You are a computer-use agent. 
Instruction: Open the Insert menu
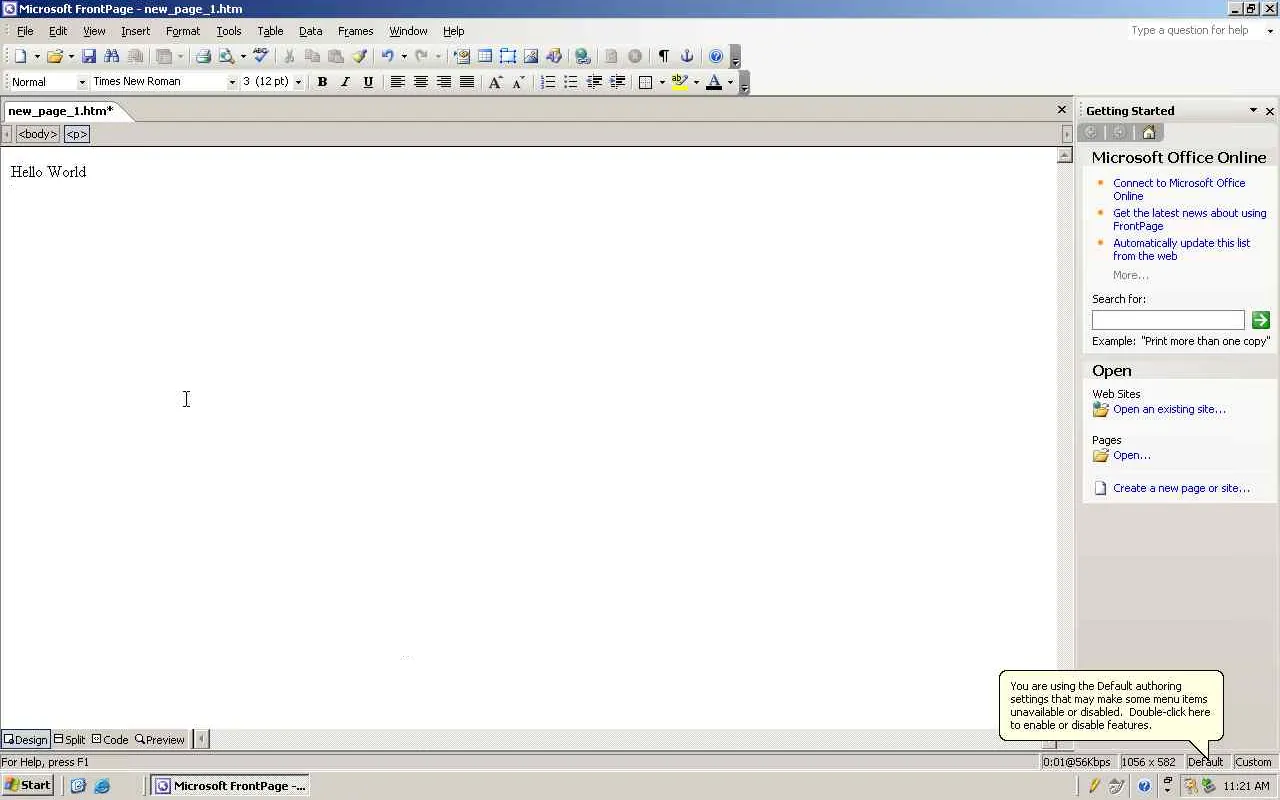[x=135, y=31]
